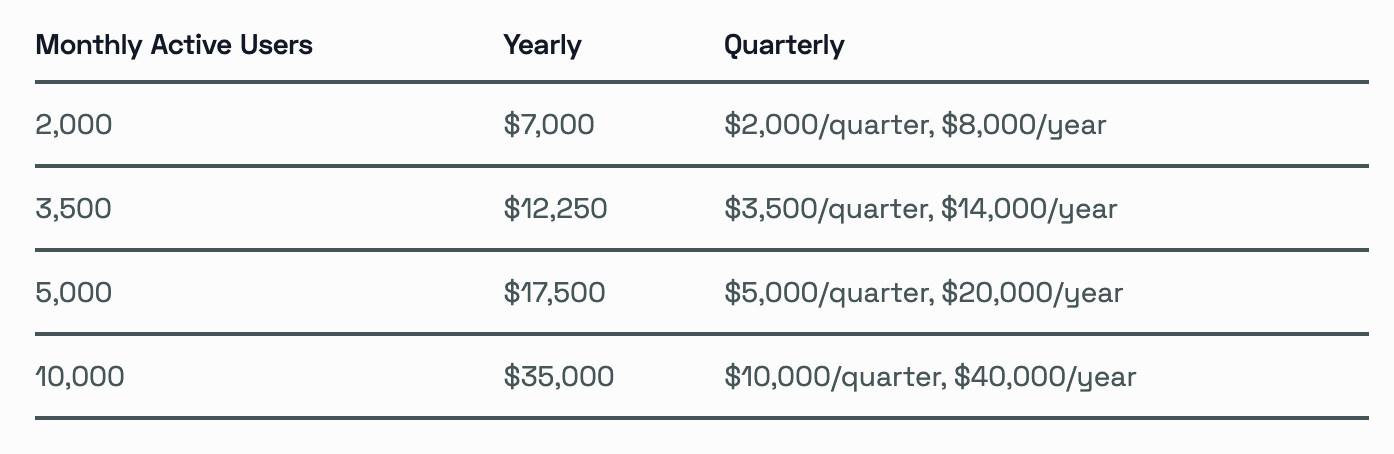This screenshot has width=1394, height=454.
Task: Click the $40,000/year price text
Action: [x=1045, y=378]
